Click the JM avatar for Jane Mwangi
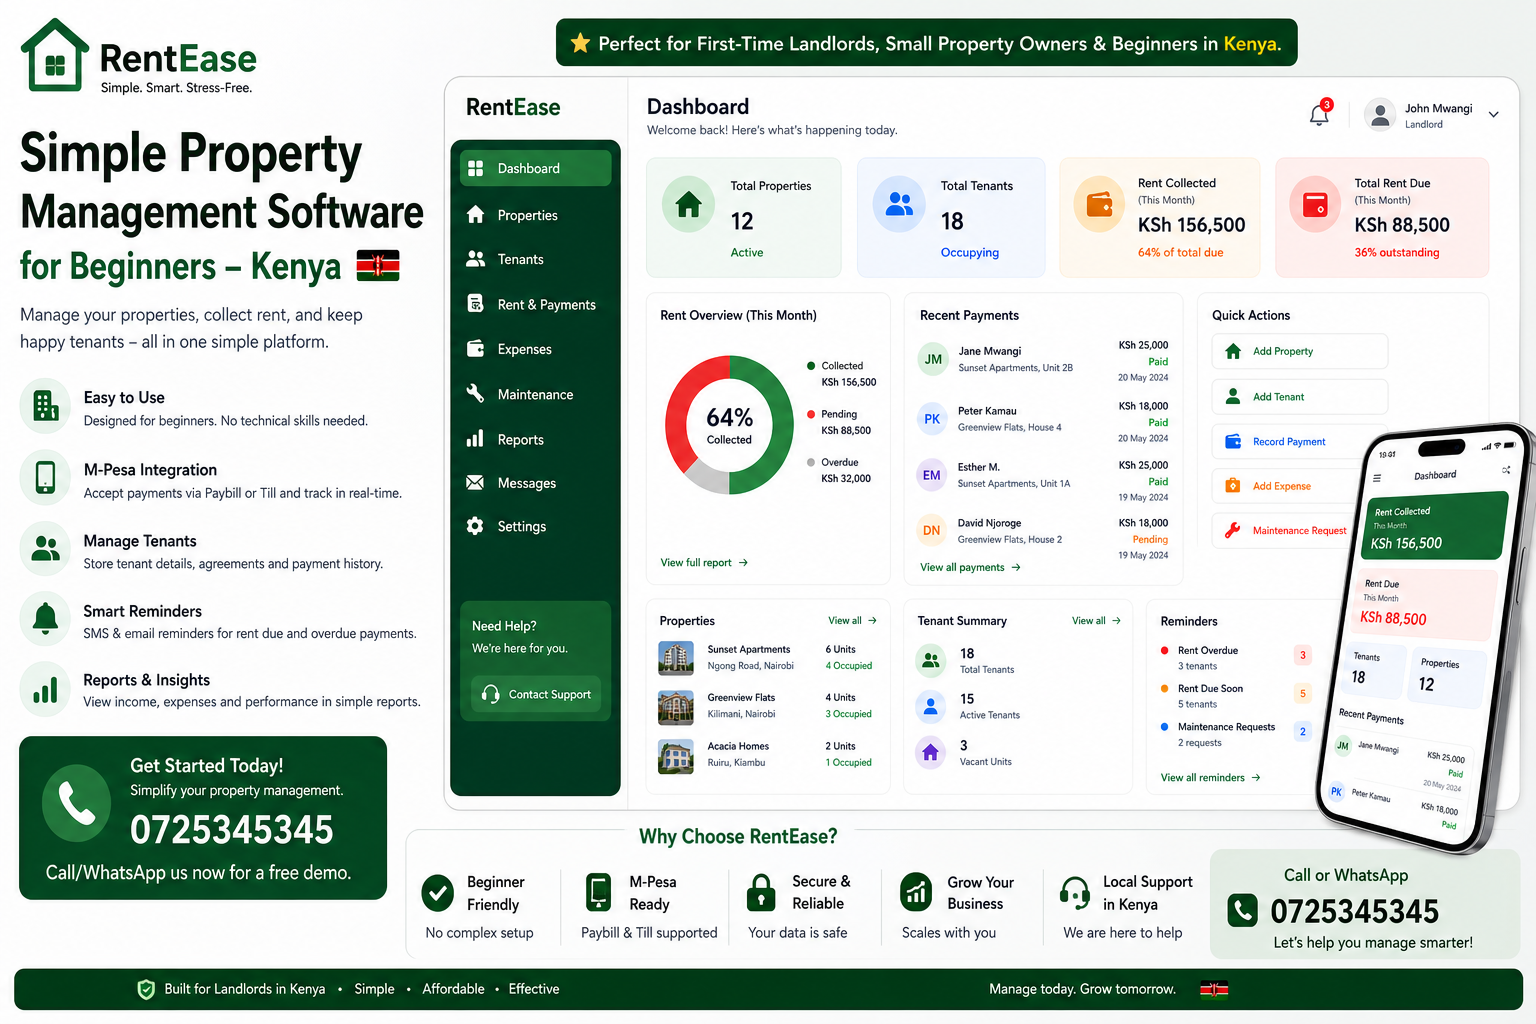Screen dimensions: 1536x1024 (933, 359)
